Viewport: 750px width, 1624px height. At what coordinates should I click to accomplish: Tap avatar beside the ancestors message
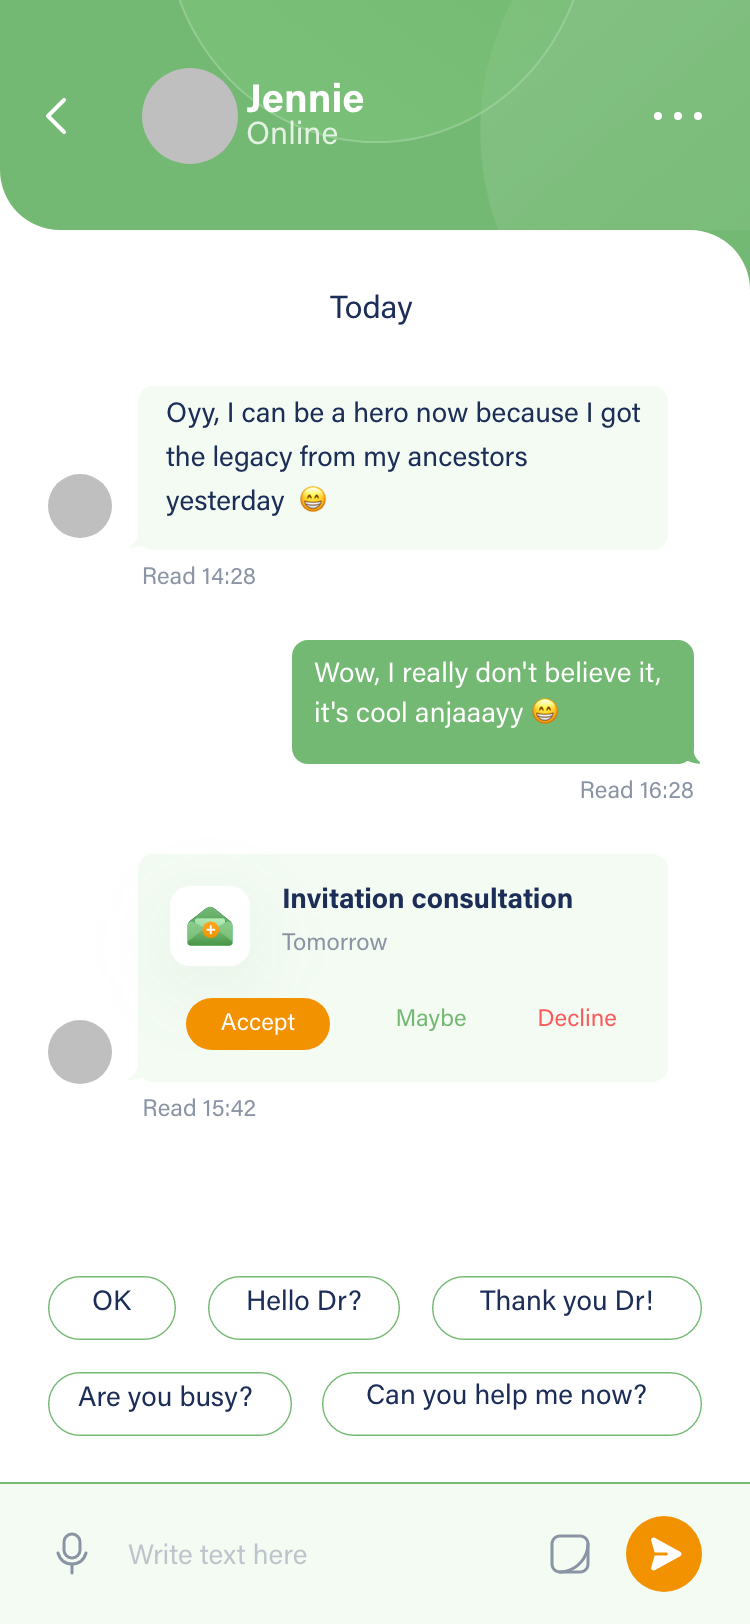click(80, 506)
